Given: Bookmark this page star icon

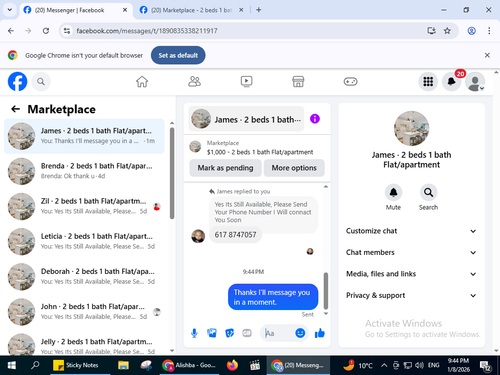Looking at the screenshot, I should coord(447,31).
